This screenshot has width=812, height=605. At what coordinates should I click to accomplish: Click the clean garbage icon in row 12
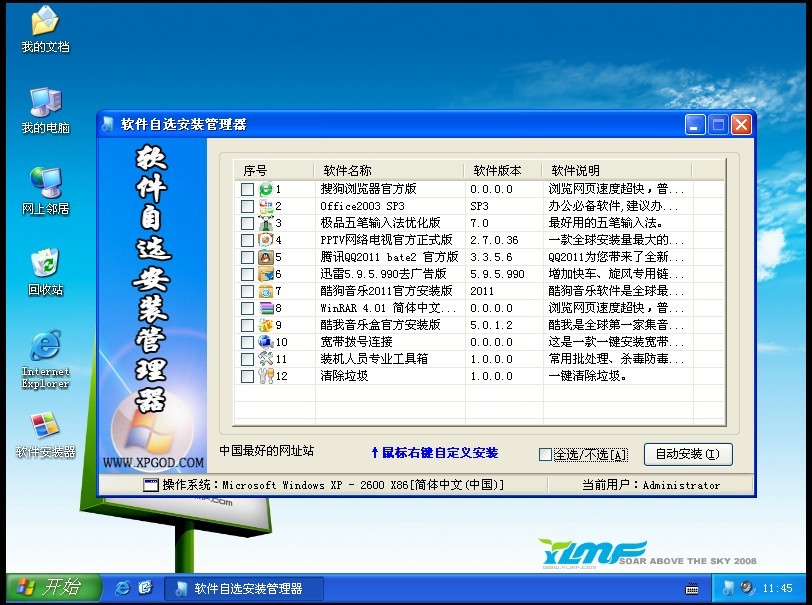(x=266, y=376)
